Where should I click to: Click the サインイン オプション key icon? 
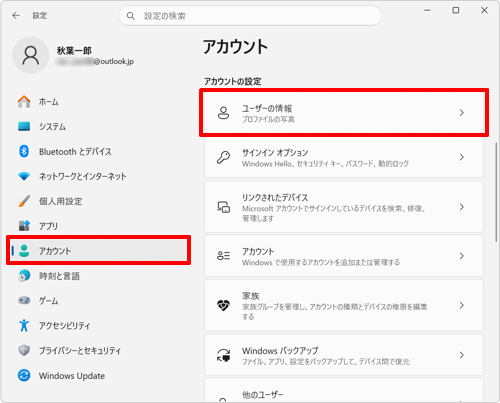pos(223,157)
